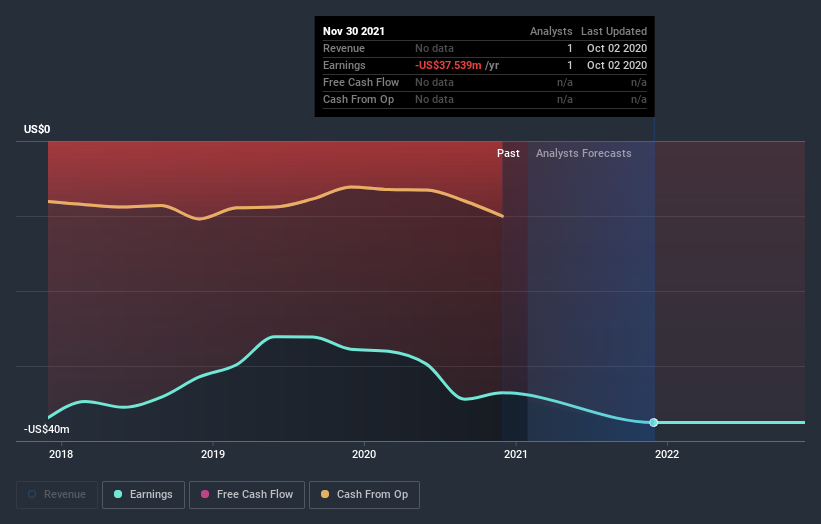
Task: Click the Nov 30 2021 tooltip date
Action: (354, 31)
